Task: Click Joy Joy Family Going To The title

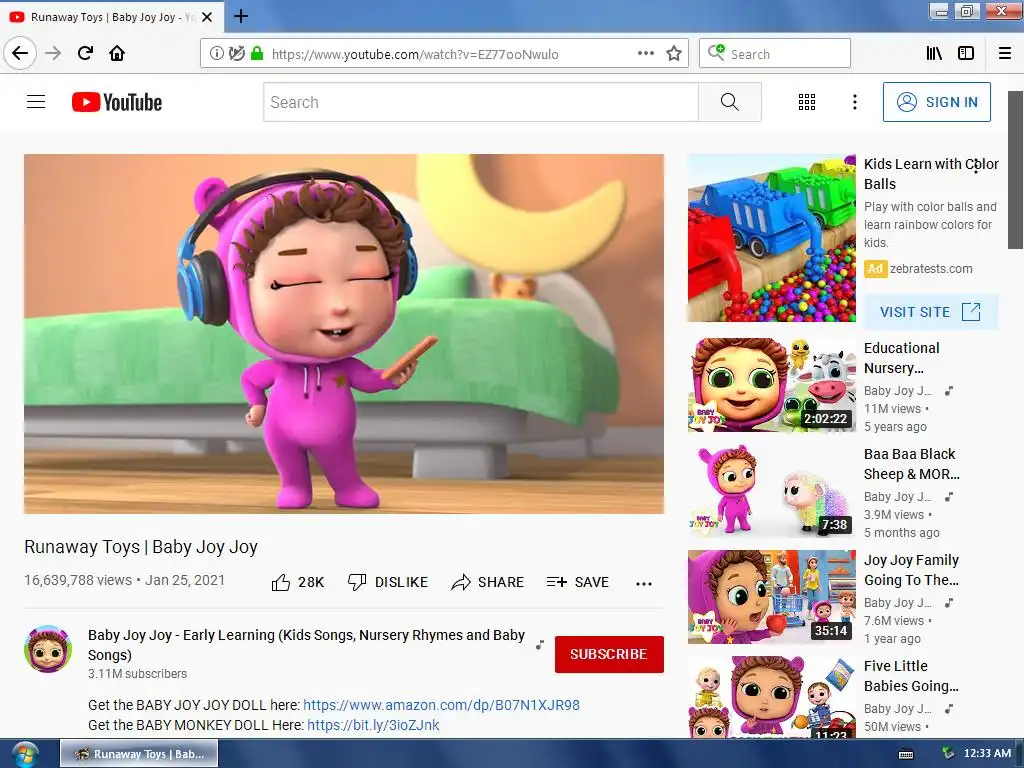Action: point(911,569)
